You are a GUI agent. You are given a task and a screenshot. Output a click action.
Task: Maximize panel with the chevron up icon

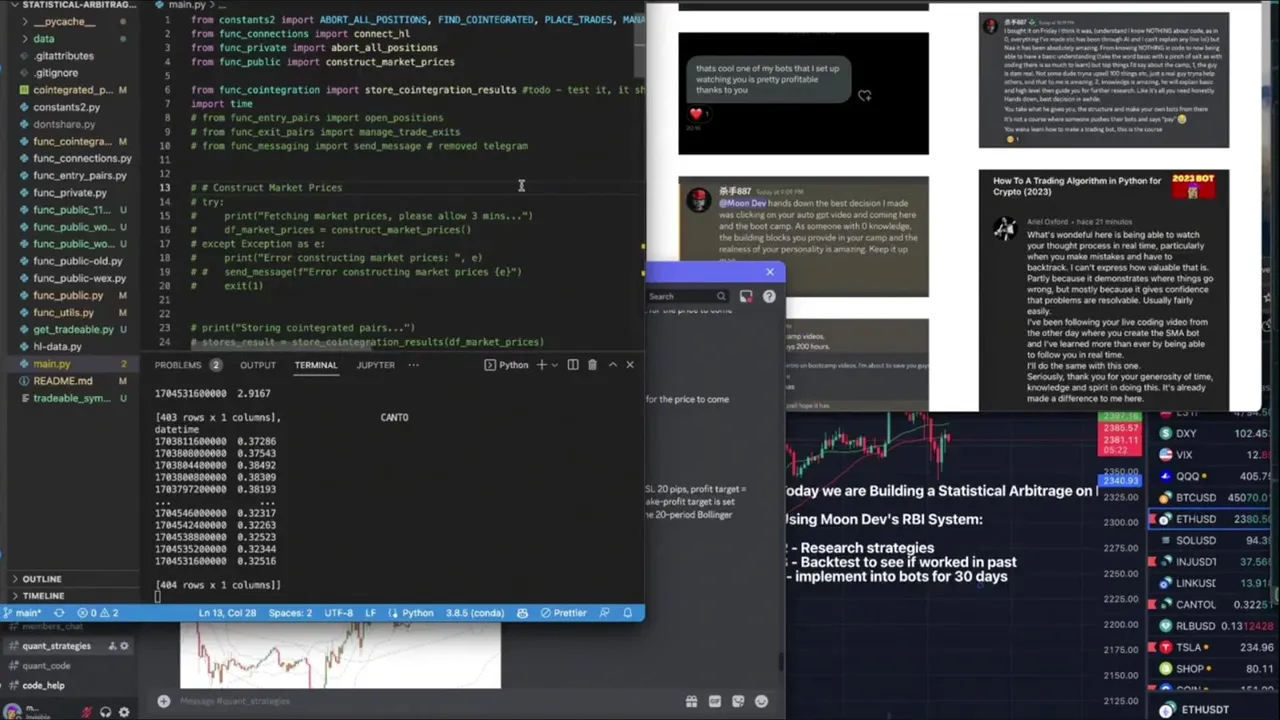tap(613, 365)
